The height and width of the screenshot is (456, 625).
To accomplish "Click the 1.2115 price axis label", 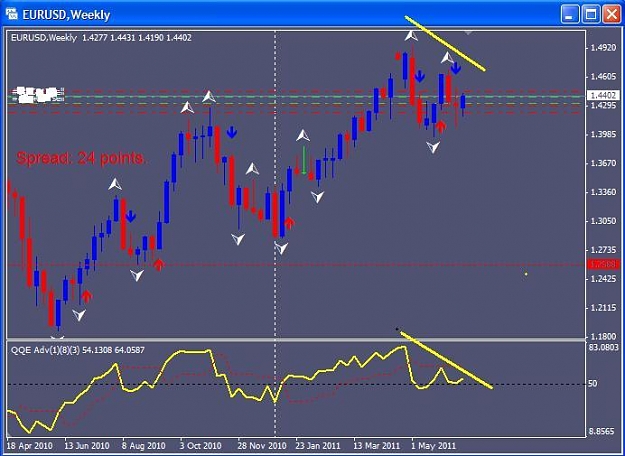I will (602, 308).
